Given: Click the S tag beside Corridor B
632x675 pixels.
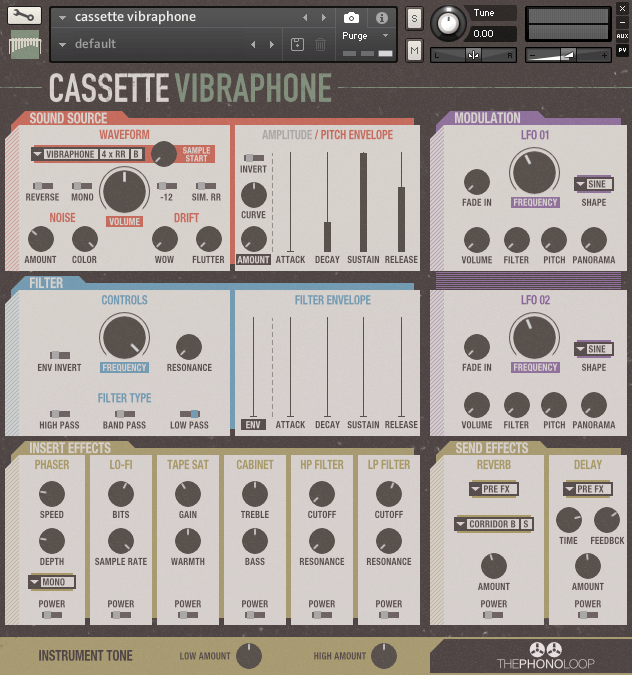Looking at the screenshot, I should [526, 524].
